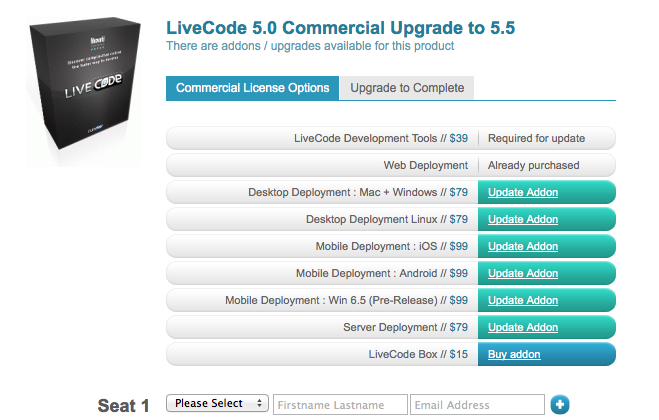Click the addons / upgrades available subtitle
This screenshot has width=659, height=420.
[310, 46]
